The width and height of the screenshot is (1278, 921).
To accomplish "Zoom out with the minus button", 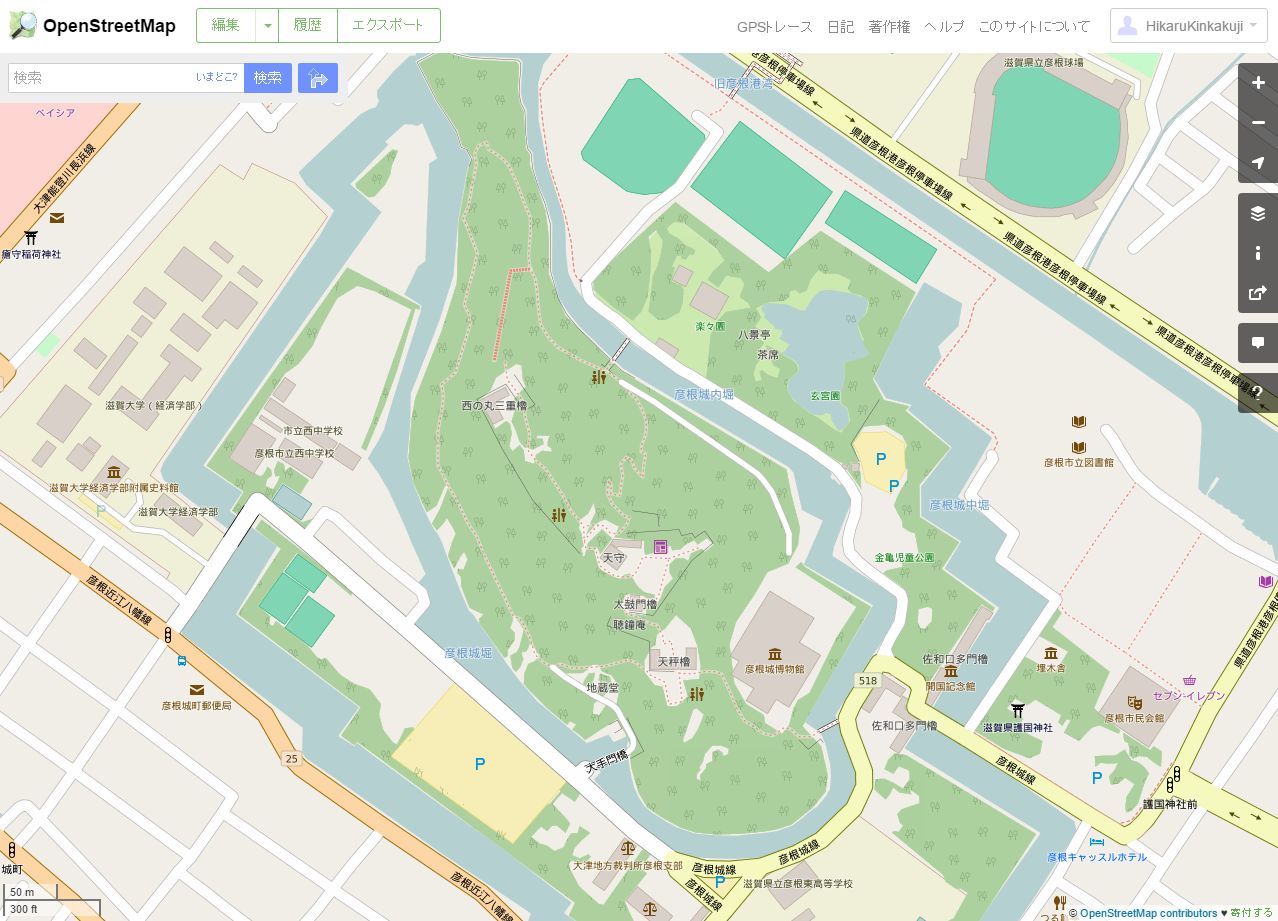I will 1258,123.
